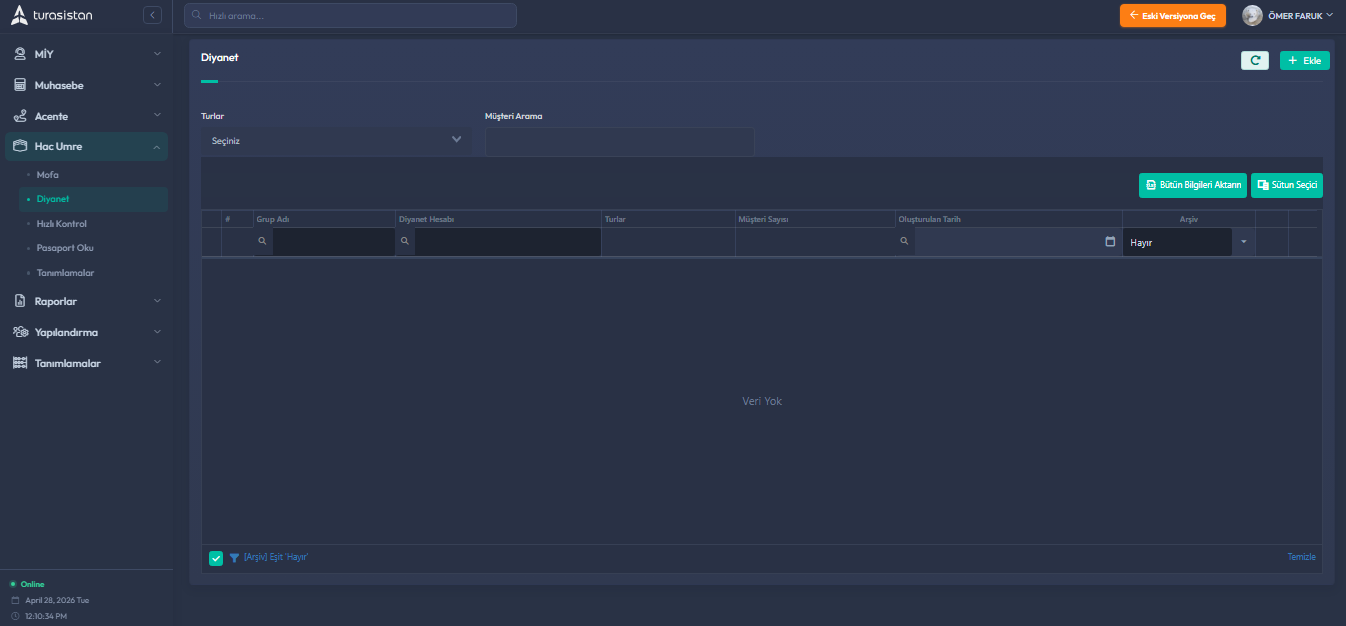Screen dimensions: 1346x626
Task: Click the search icon in Grup Adı filter
Action: (x=263, y=242)
